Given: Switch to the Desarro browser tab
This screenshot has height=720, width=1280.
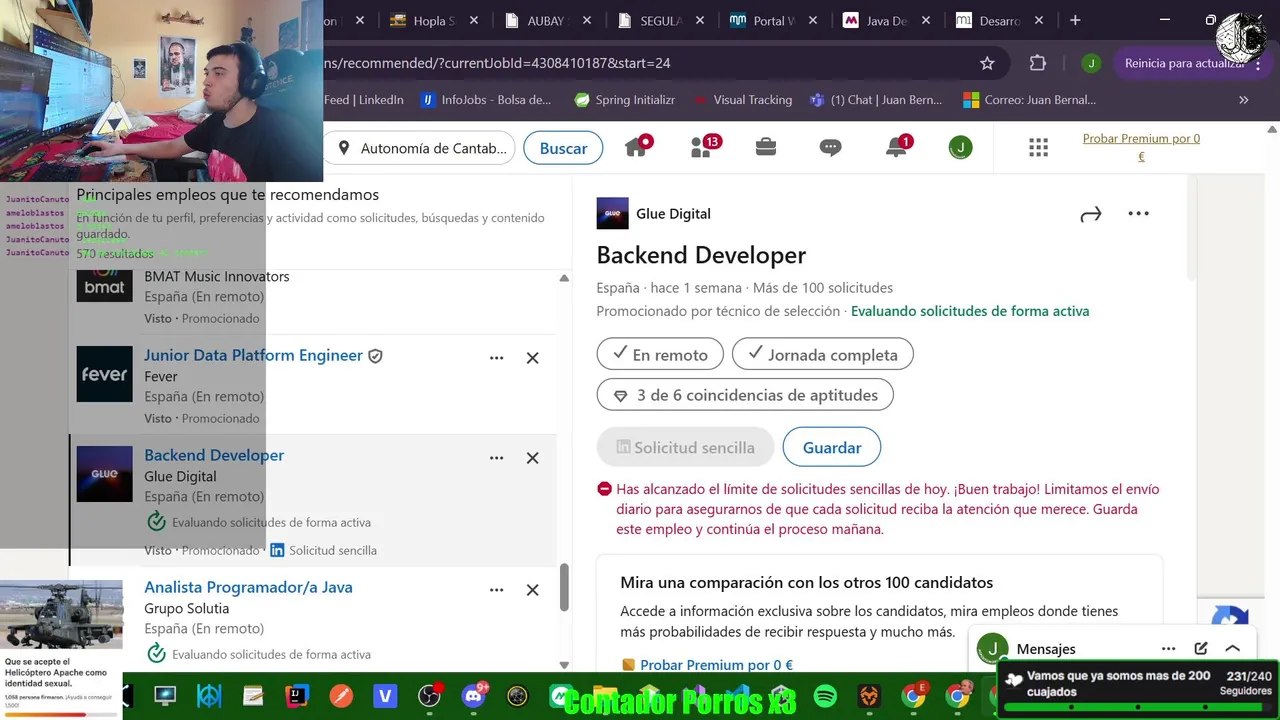Looking at the screenshot, I should (x=1000, y=20).
